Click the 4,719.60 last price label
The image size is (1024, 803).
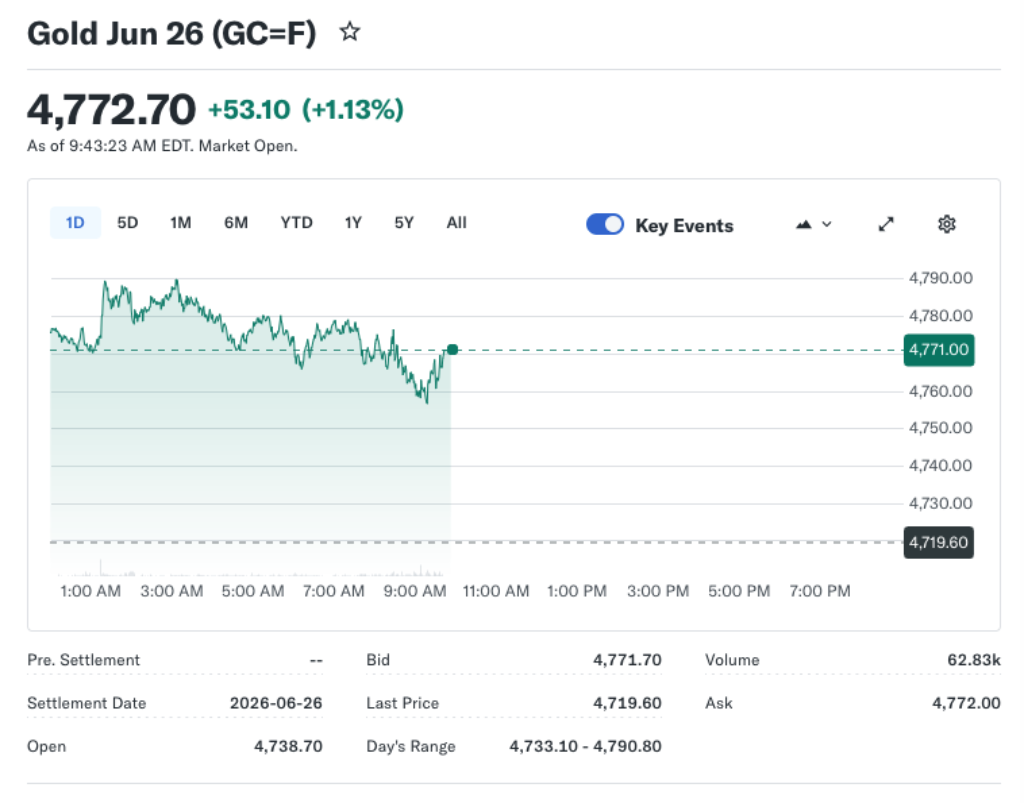(938, 541)
